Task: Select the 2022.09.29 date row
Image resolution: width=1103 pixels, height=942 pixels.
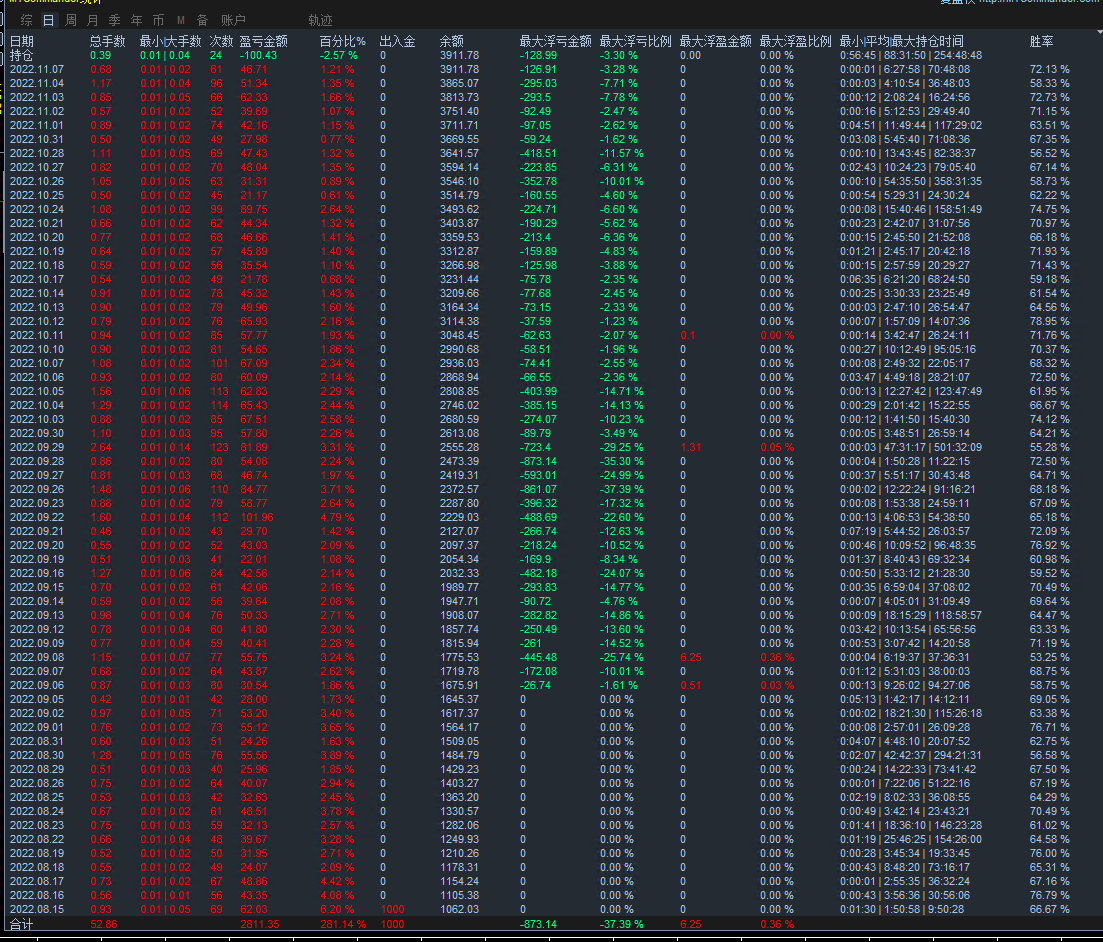Action: (37, 447)
